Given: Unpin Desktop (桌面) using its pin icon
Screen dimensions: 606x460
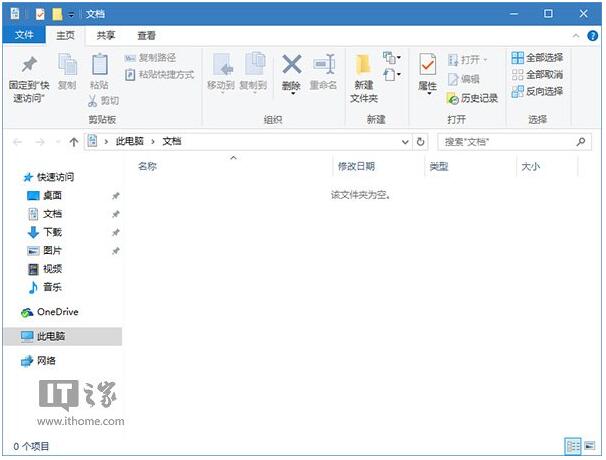Looking at the screenshot, I should pos(116,196).
